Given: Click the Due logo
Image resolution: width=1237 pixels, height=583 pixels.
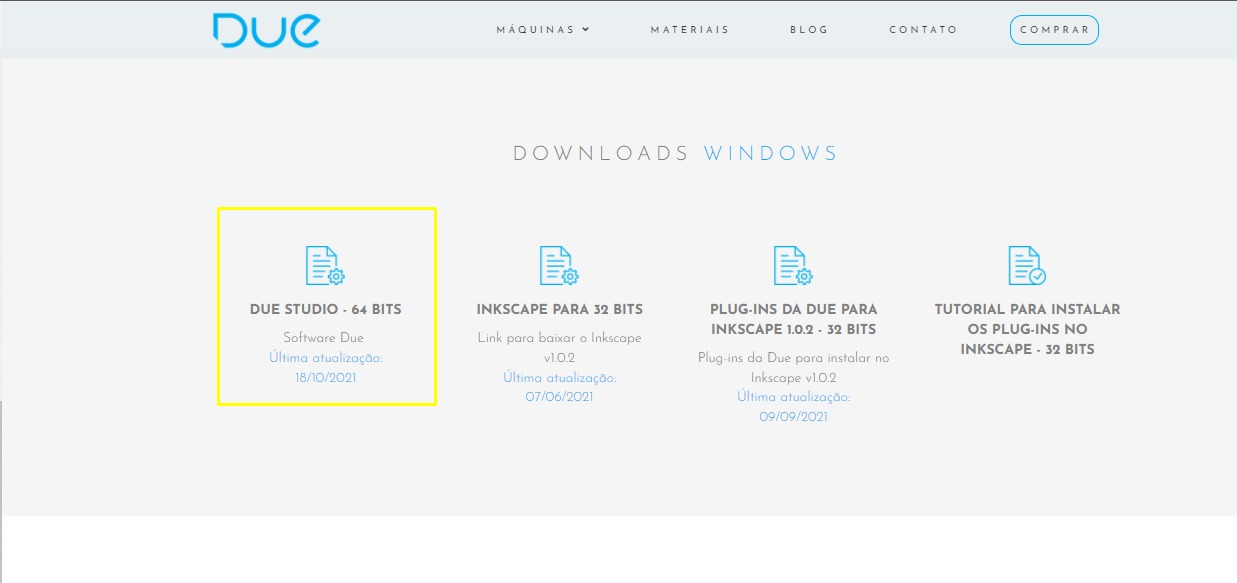Looking at the screenshot, I should (x=266, y=30).
